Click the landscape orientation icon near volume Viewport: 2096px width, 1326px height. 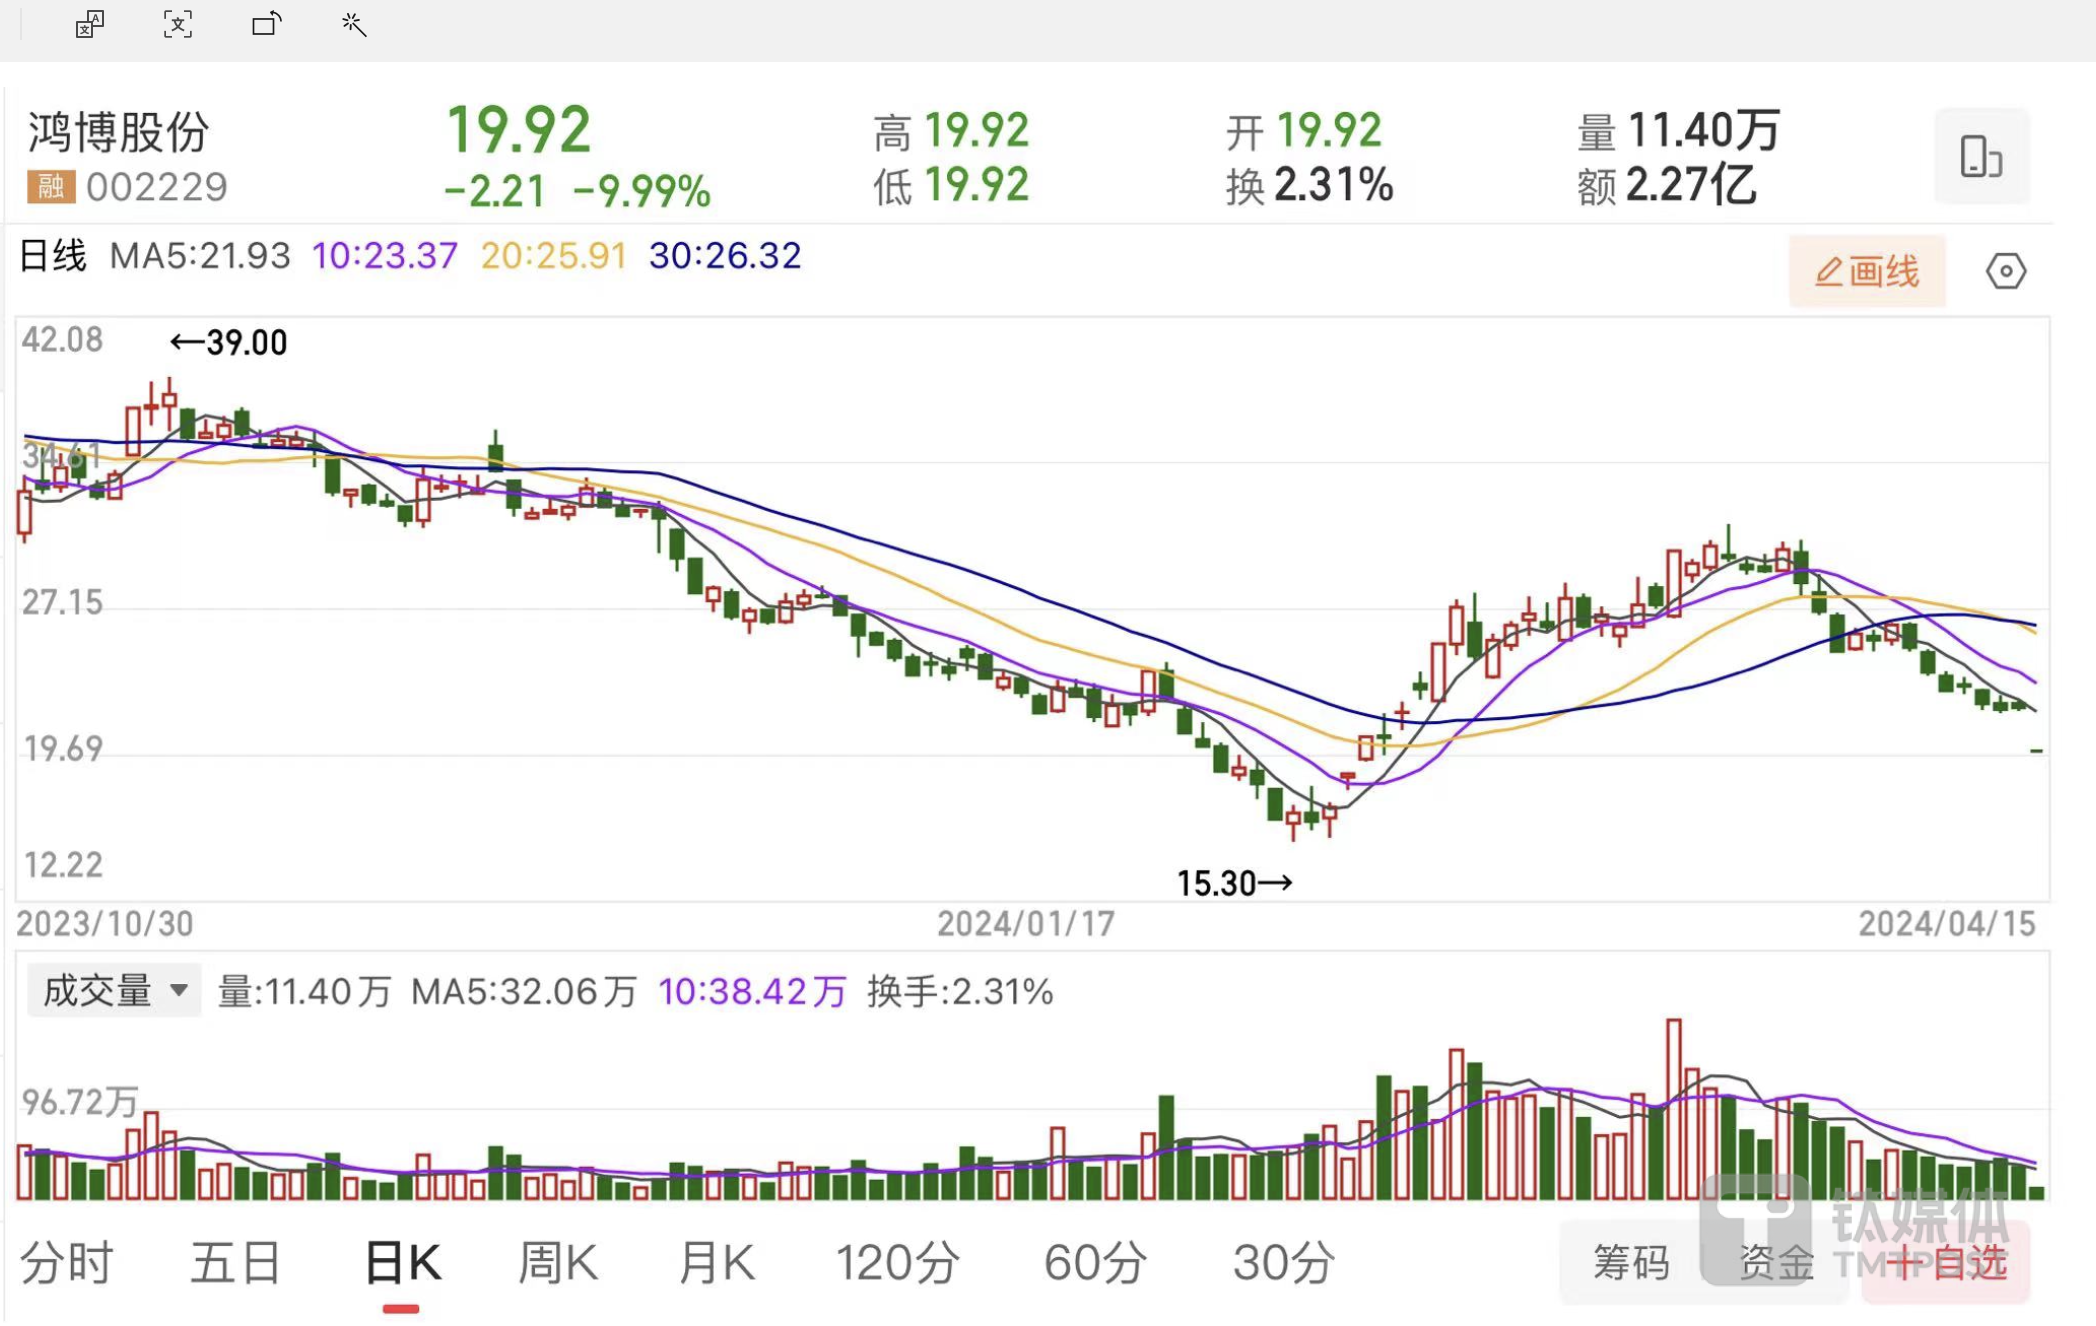point(1980,157)
